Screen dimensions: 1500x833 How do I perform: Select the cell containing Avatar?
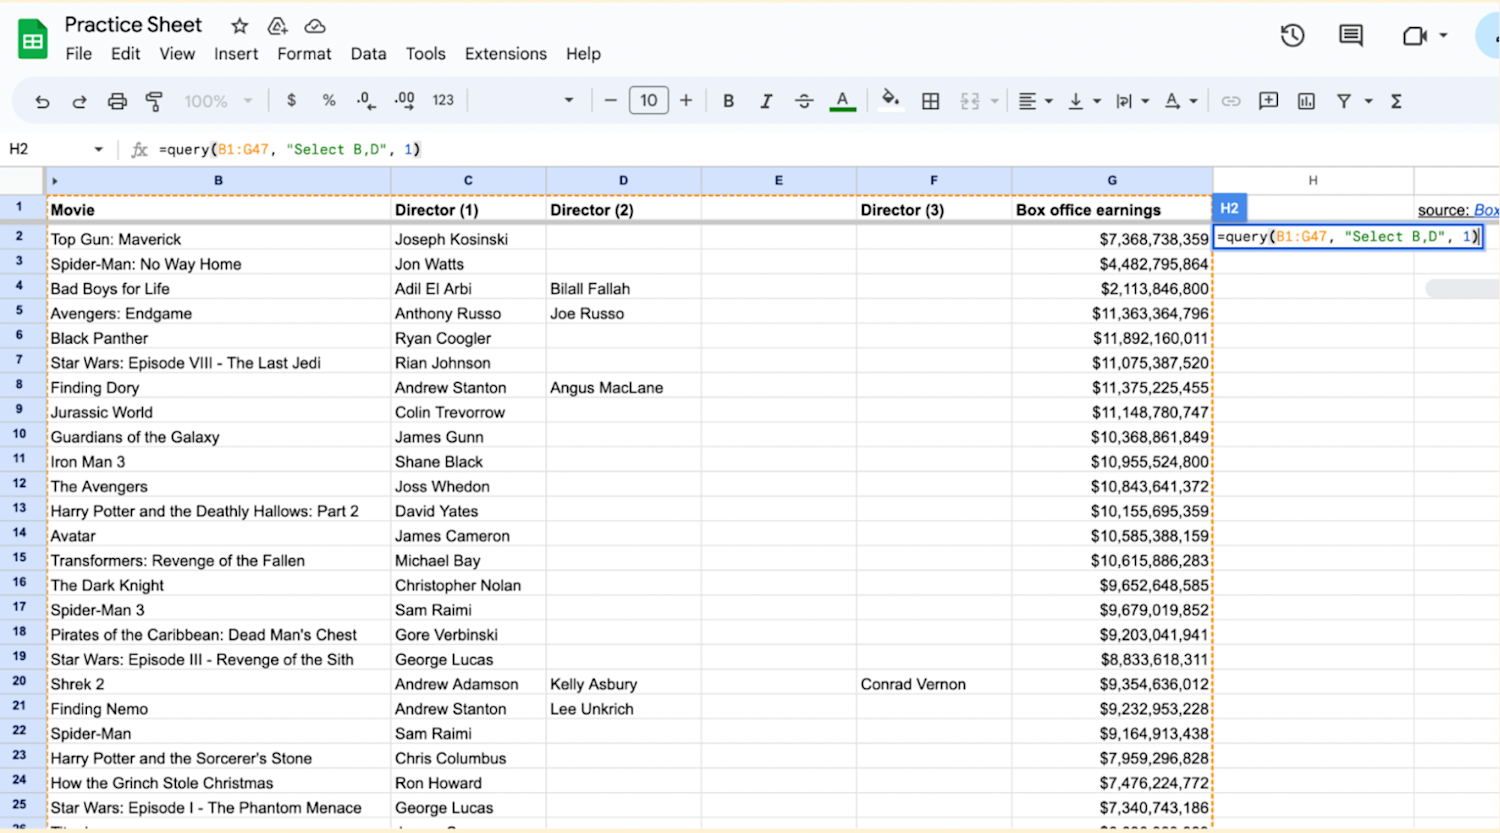tap(218, 536)
